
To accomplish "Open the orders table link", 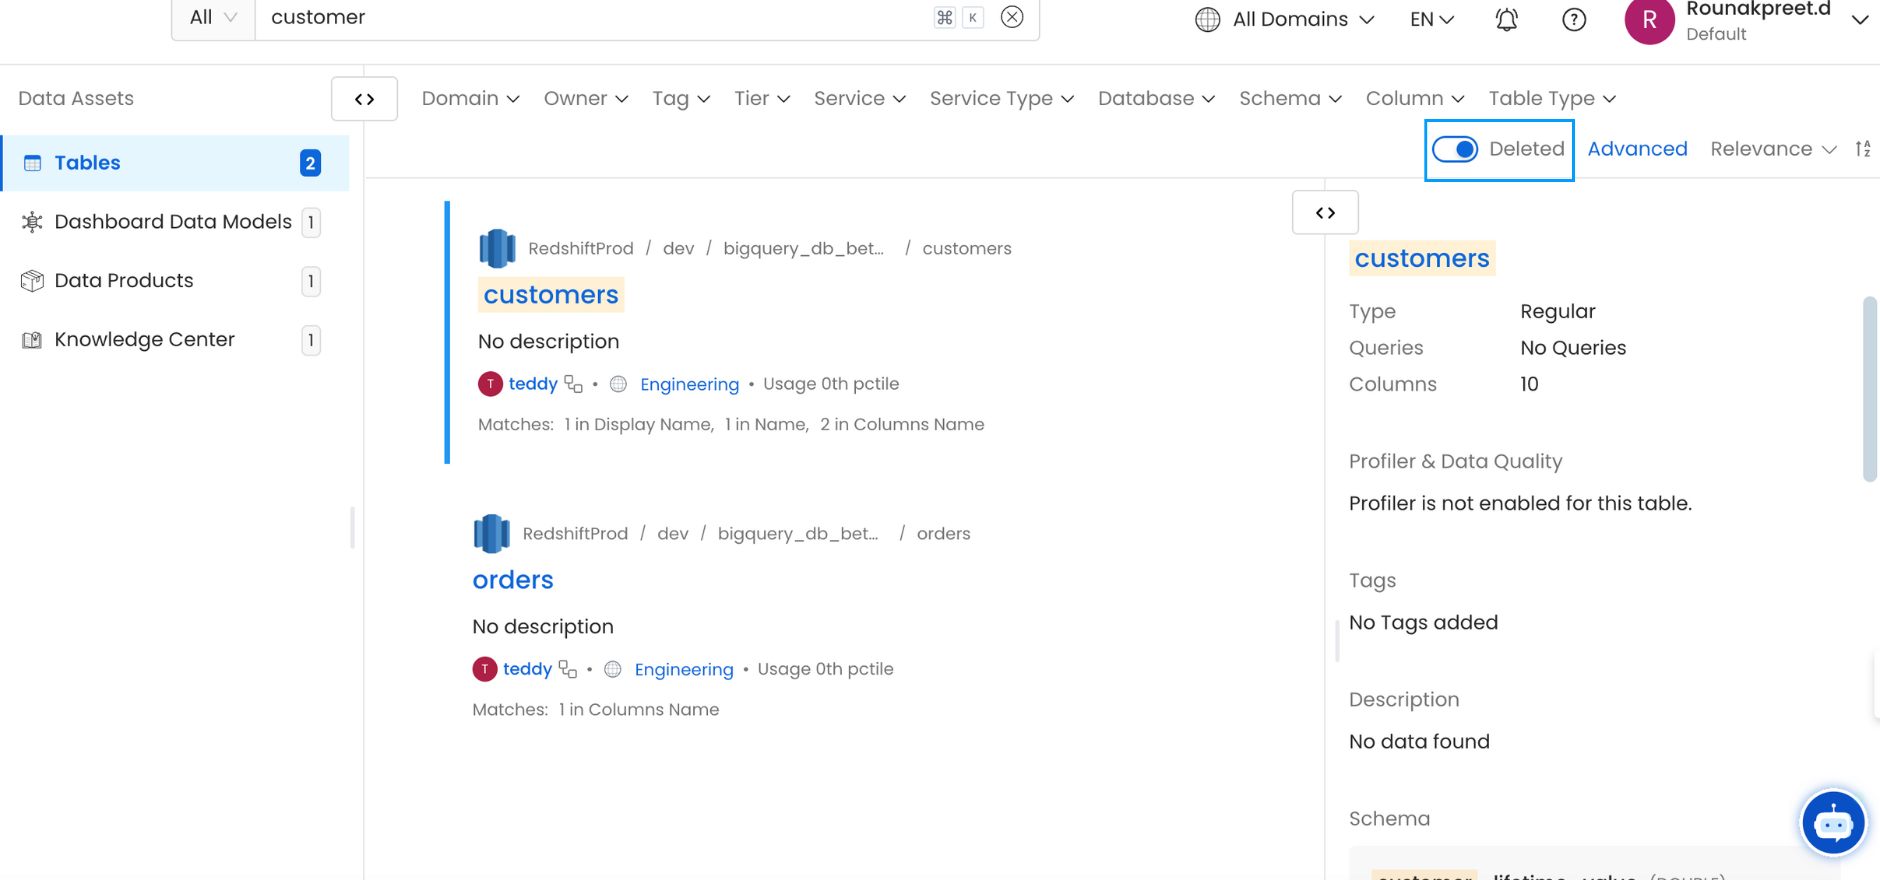I will point(512,580).
